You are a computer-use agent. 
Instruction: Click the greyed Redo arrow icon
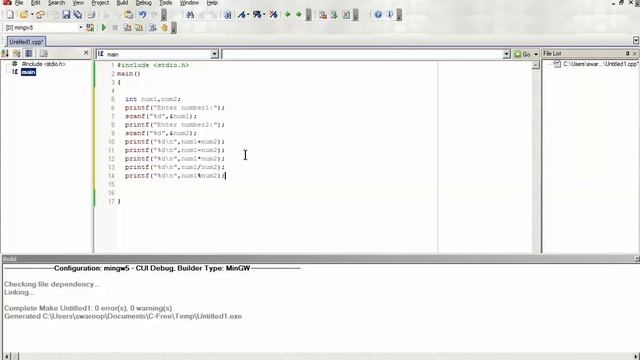(x=154, y=15)
